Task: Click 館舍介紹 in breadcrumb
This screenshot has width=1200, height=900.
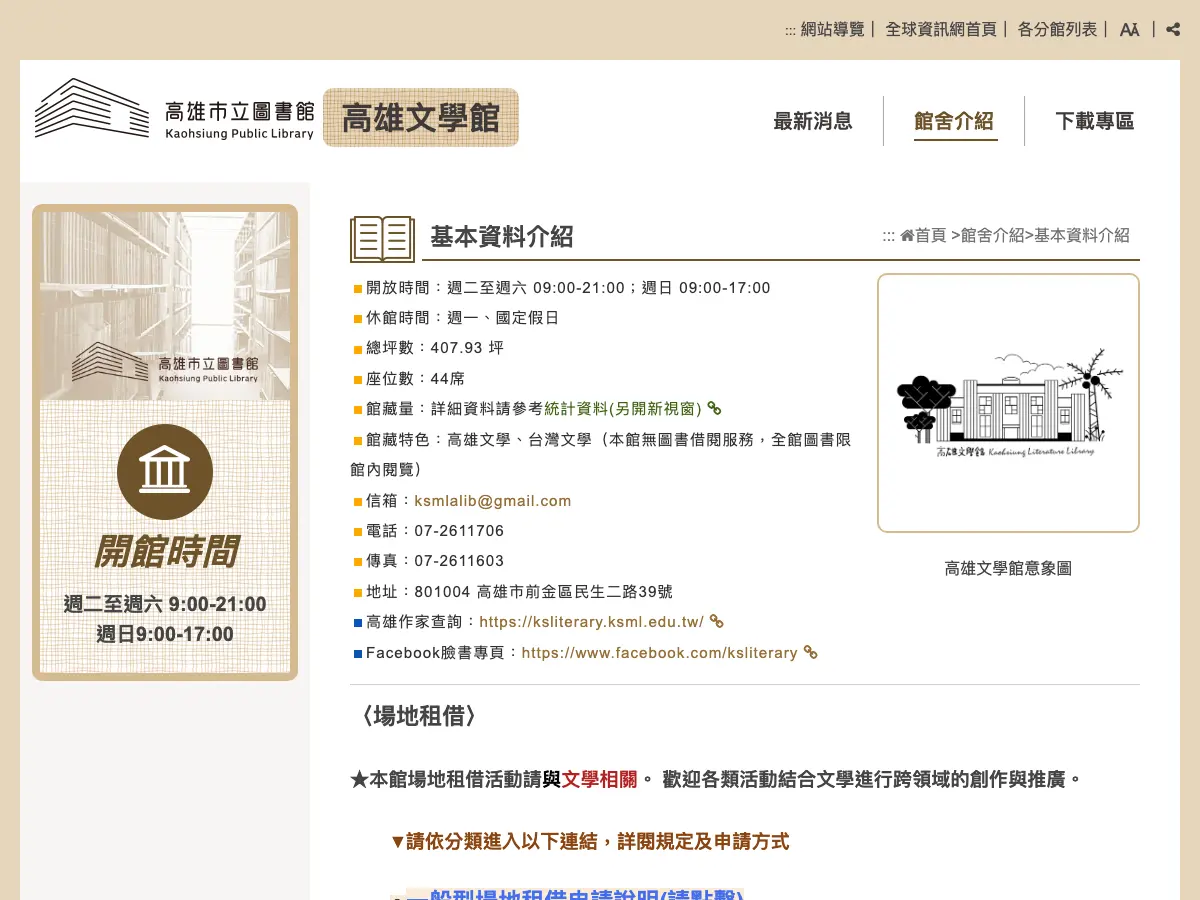Action: (x=992, y=236)
